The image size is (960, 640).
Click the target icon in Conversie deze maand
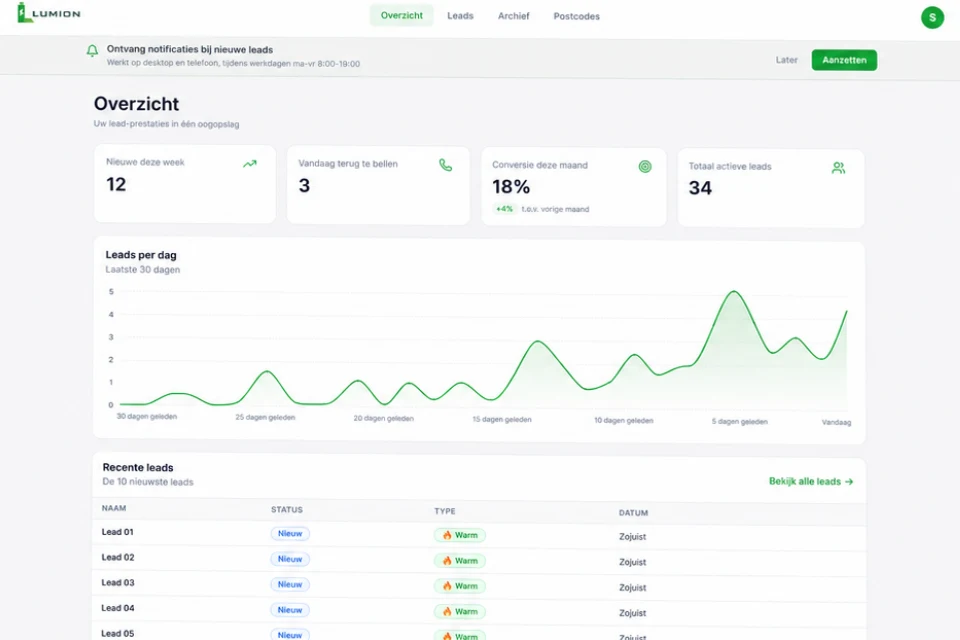(x=645, y=167)
